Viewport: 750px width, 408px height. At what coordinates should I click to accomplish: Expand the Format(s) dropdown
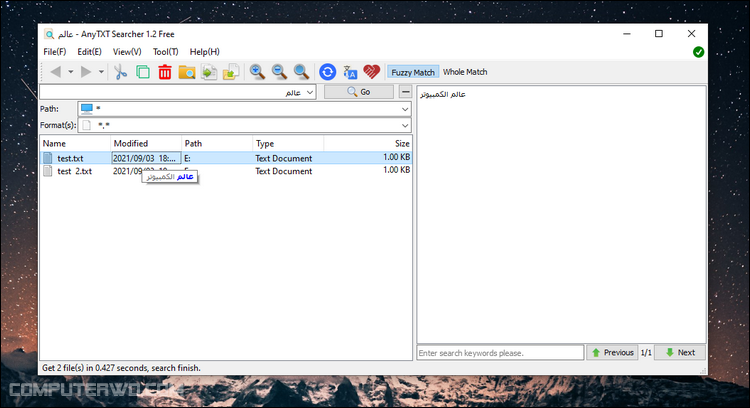click(x=405, y=125)
